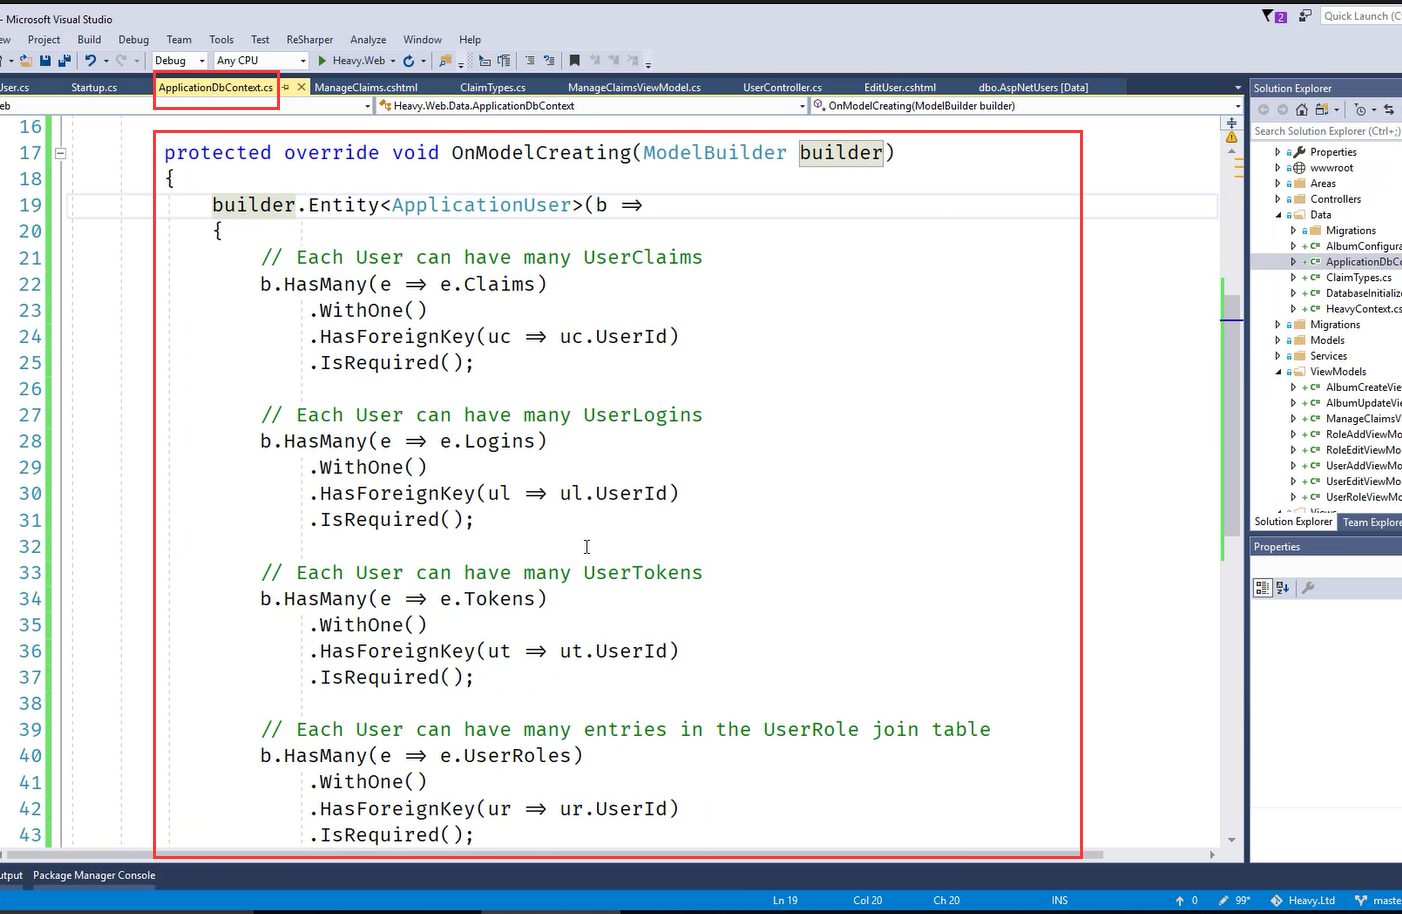Toggle bookmark on current line
Image resolution: width=1402 pixels, height=914 pixels.
click(575, 60)
